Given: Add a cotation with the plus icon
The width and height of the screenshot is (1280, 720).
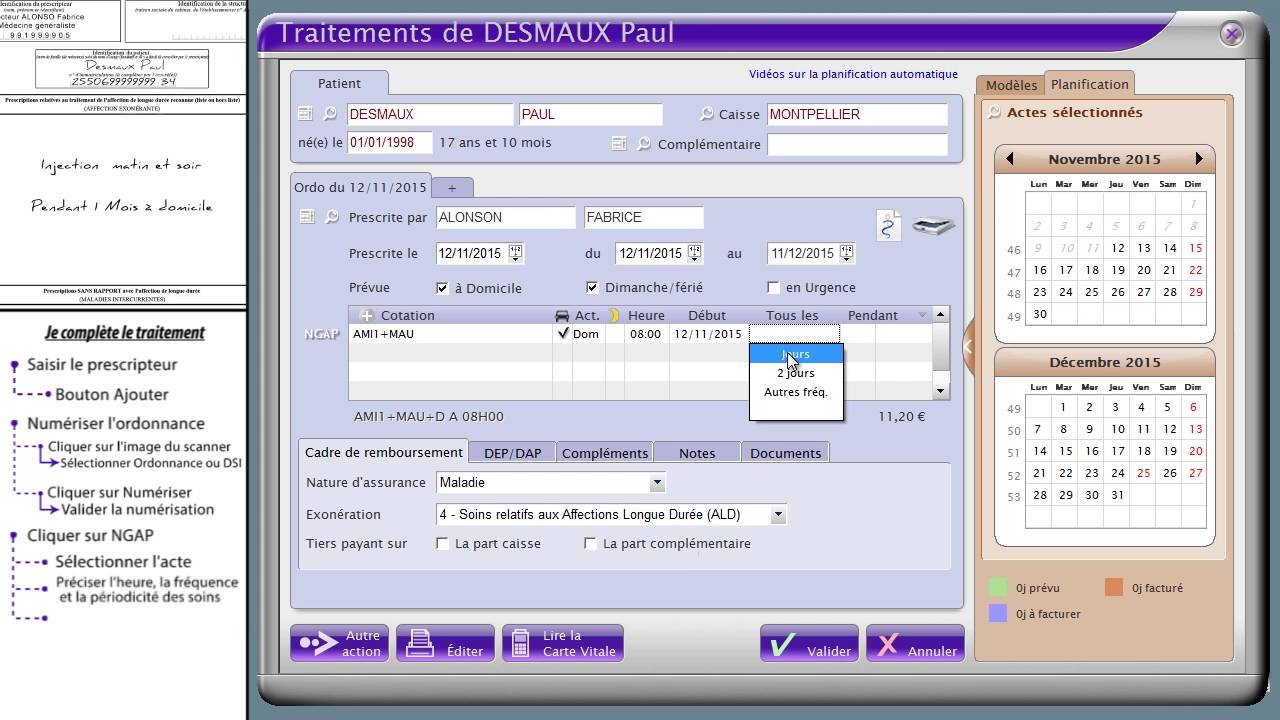Looking at the screenshot, I should pyautogui.click(x=366, y=315).
